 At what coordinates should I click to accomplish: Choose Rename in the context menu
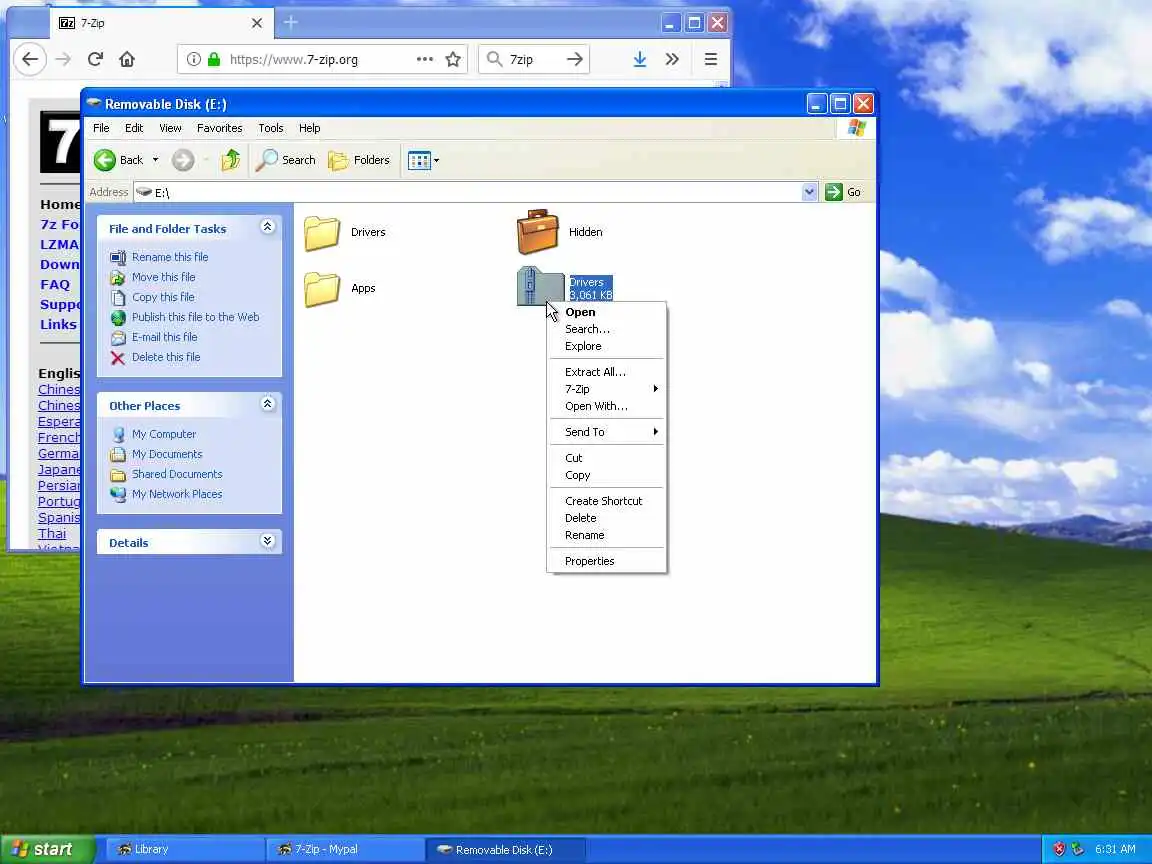pos(607,535)
